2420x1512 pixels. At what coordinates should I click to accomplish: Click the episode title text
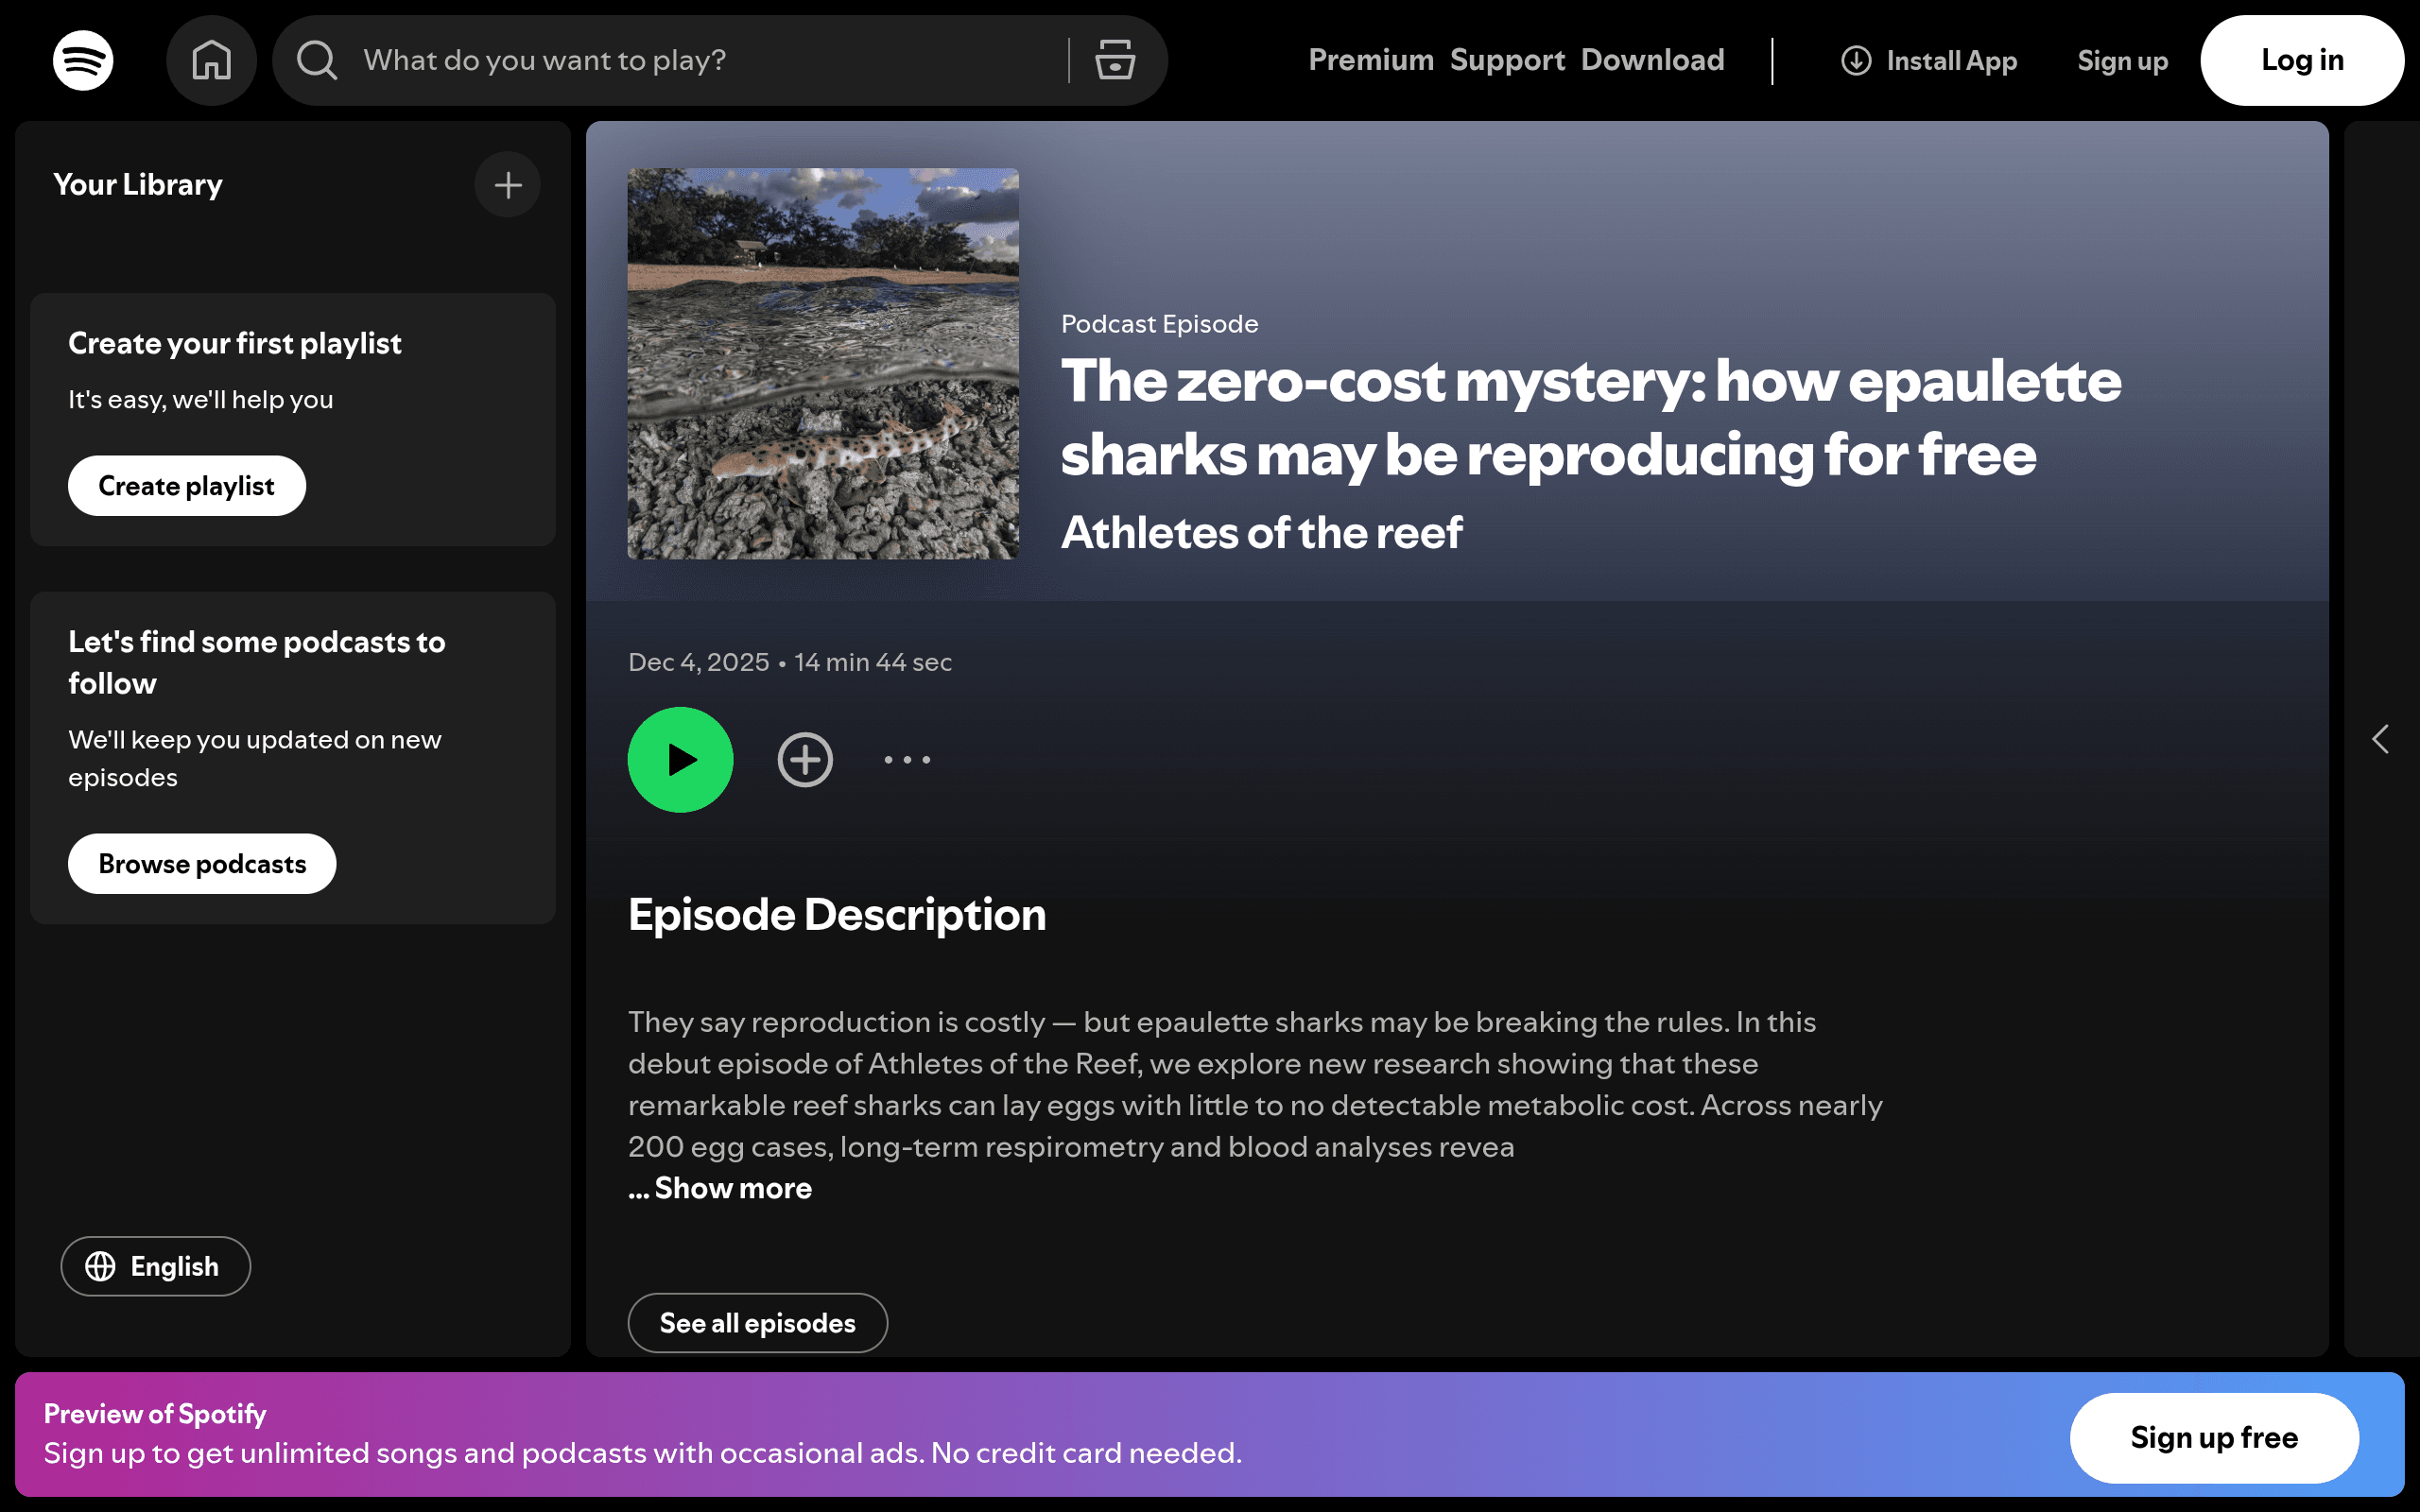(1591, 418)
